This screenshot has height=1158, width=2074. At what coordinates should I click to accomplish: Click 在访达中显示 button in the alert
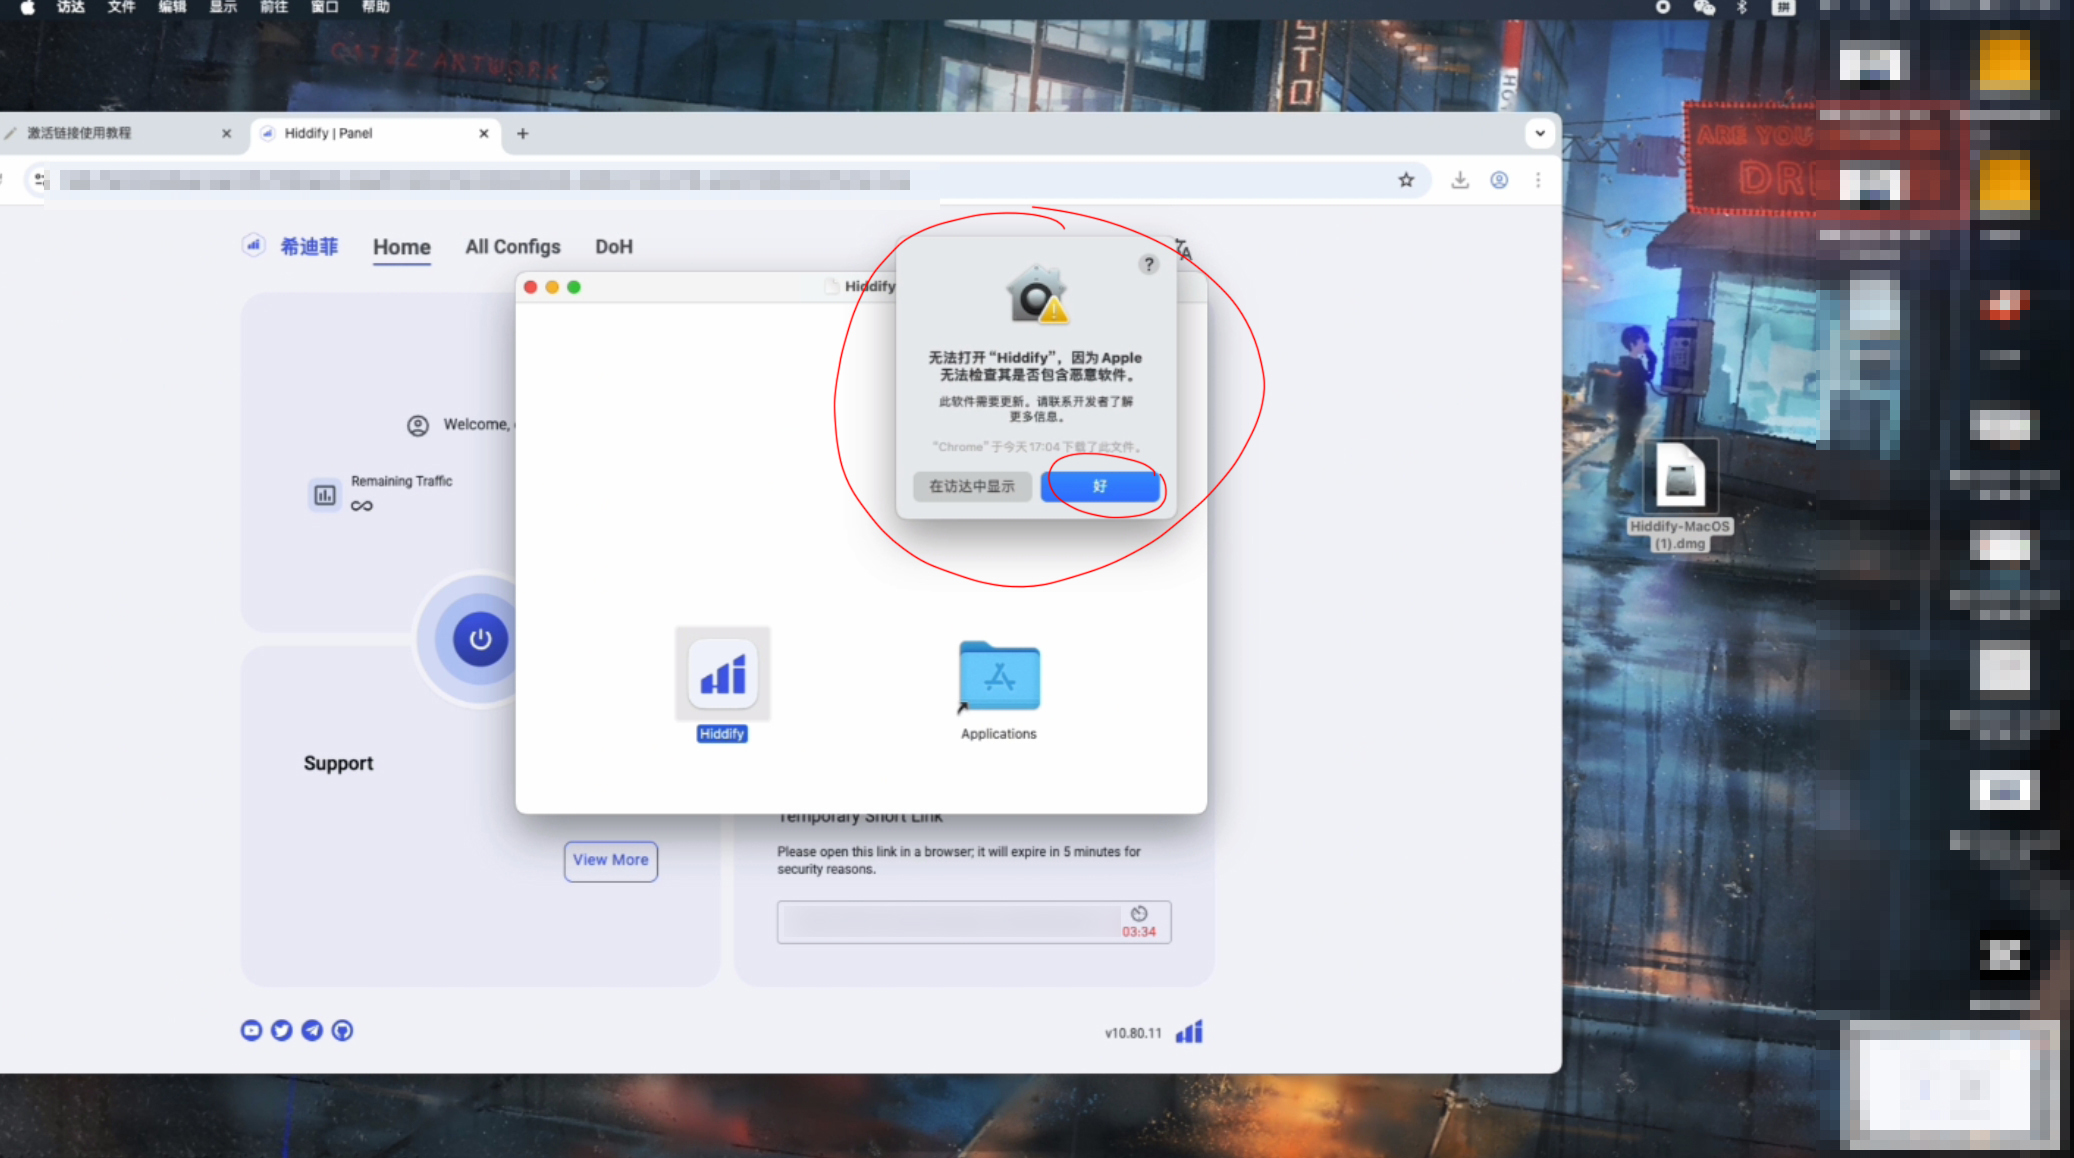point(972,486)
